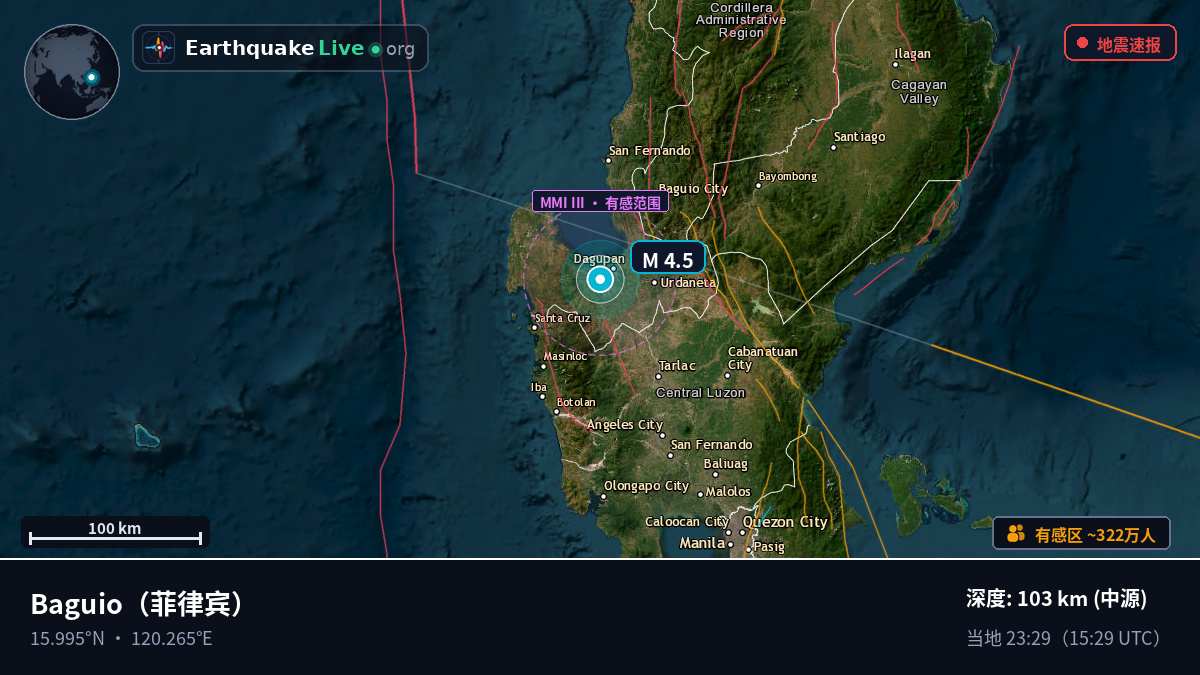Select the cyan epicenter marker near Dagupan

click(x=600, y=280)
